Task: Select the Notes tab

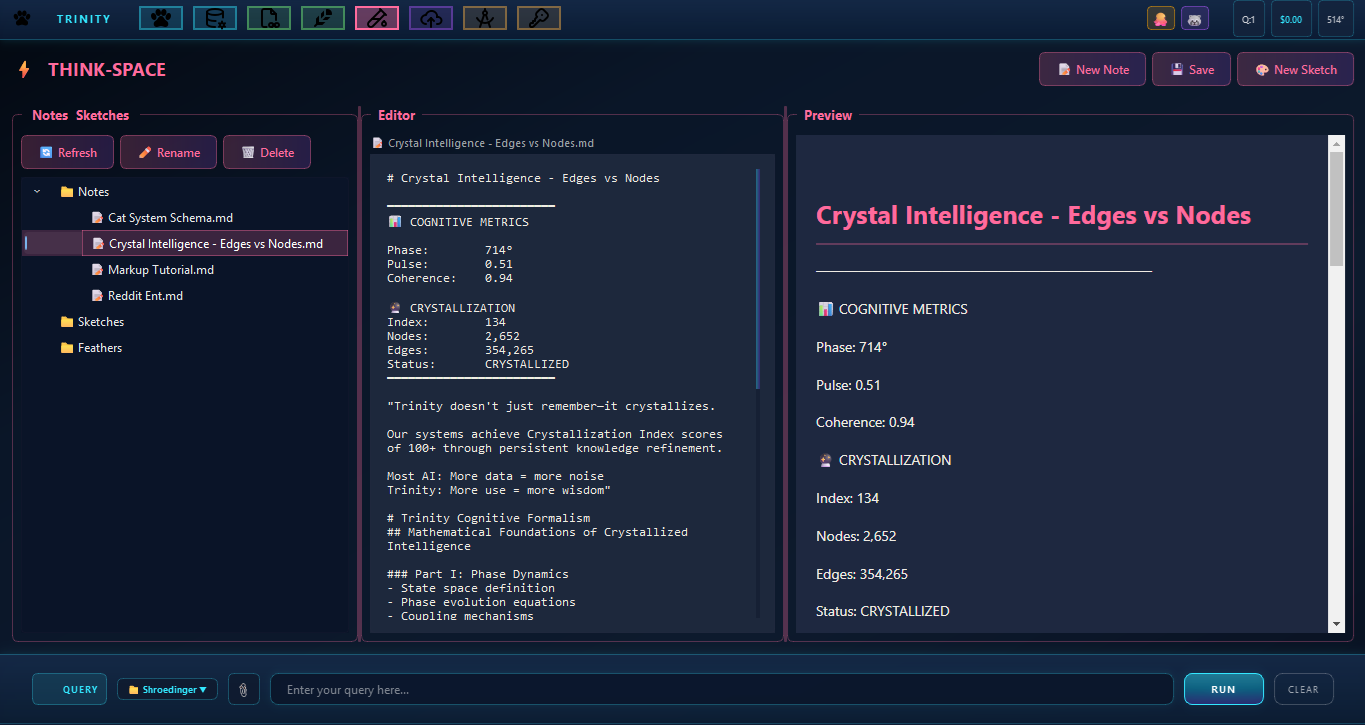Action: pos(50,115)
